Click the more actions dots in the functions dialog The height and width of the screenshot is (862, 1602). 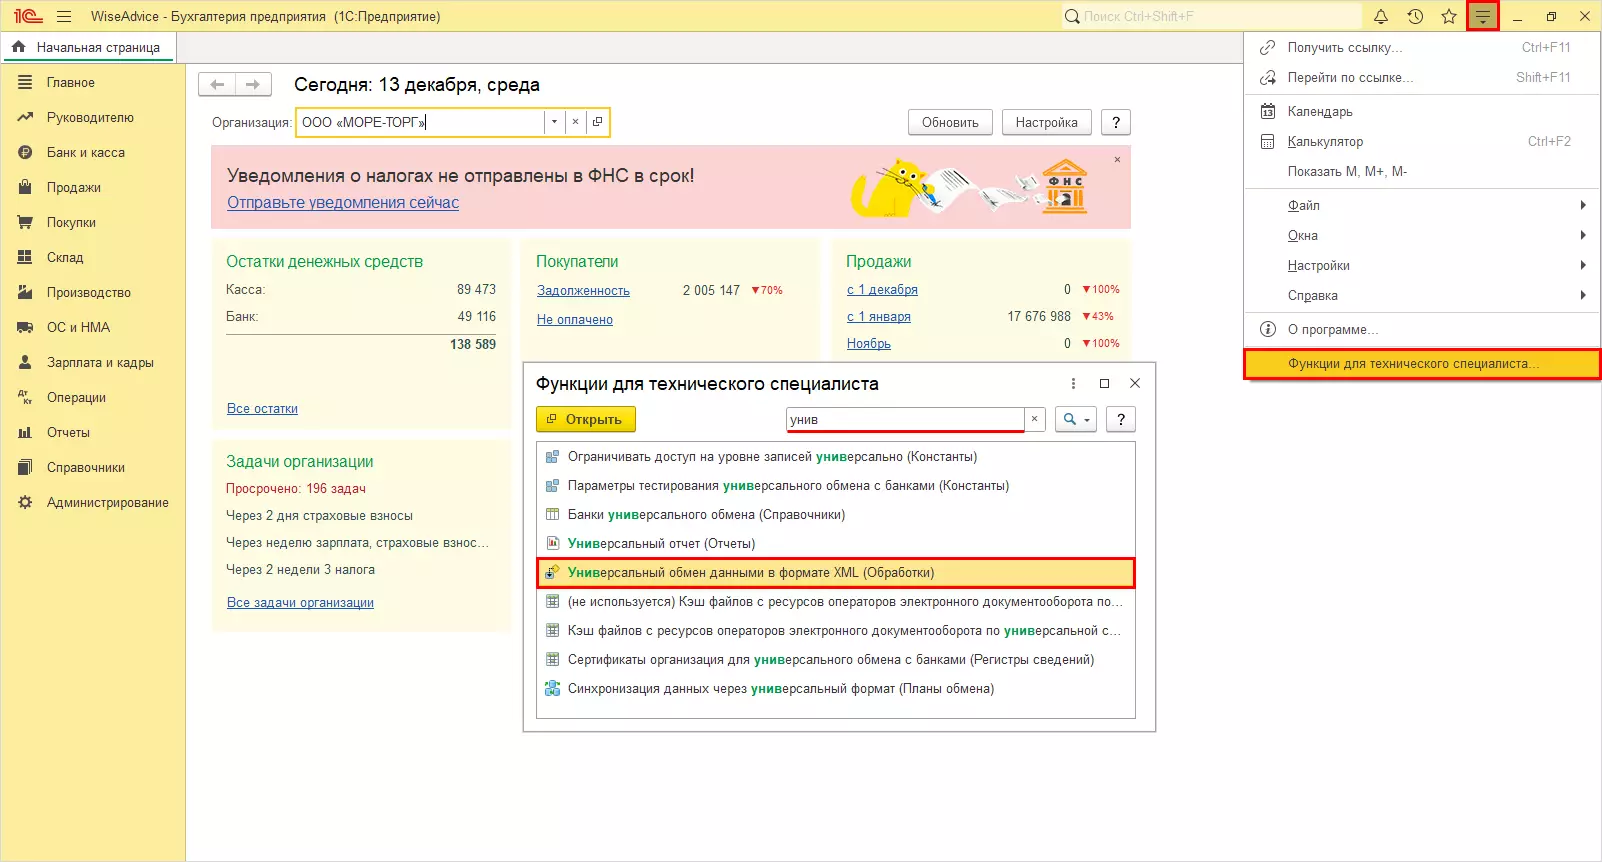(x=1073, y=384)
